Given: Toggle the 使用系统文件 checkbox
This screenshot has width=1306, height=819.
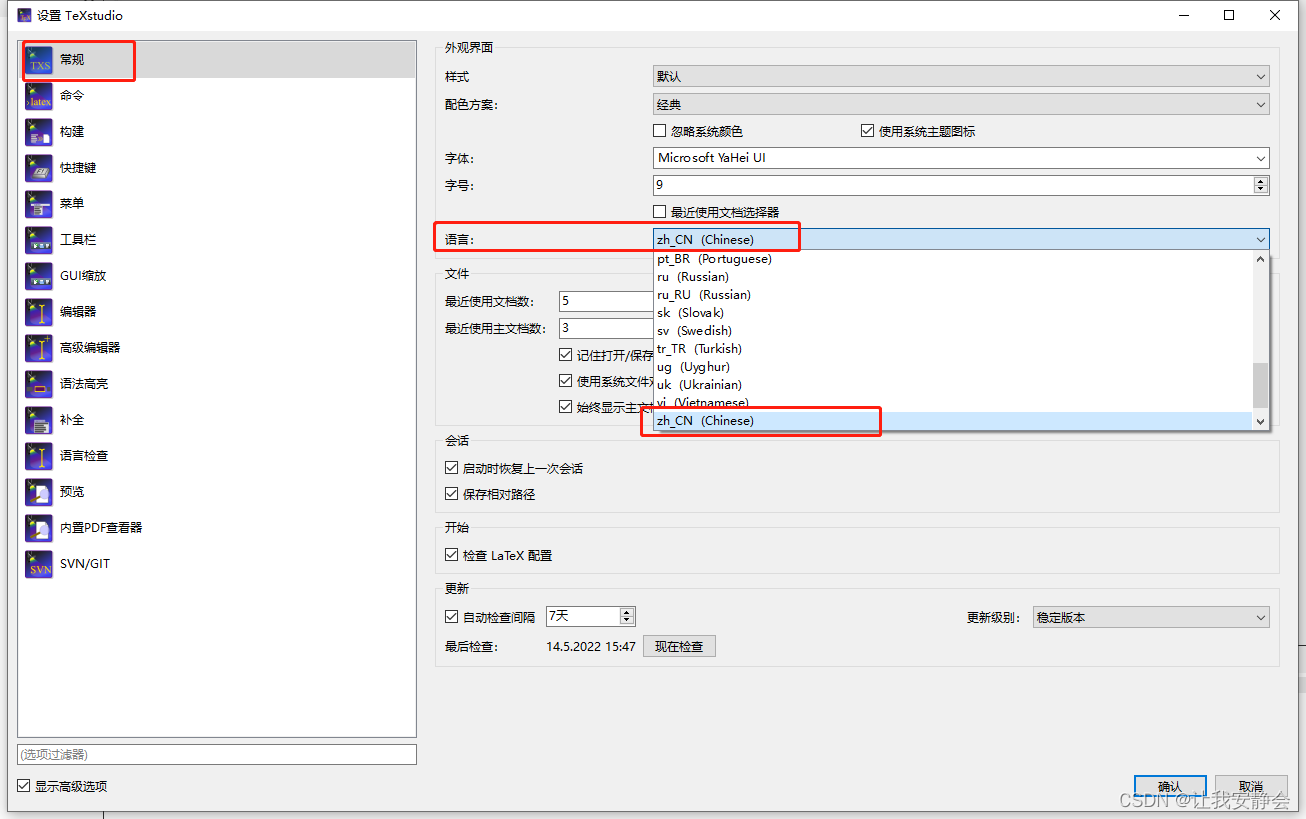Looking at the screenshot, I should tap(566, 381).
